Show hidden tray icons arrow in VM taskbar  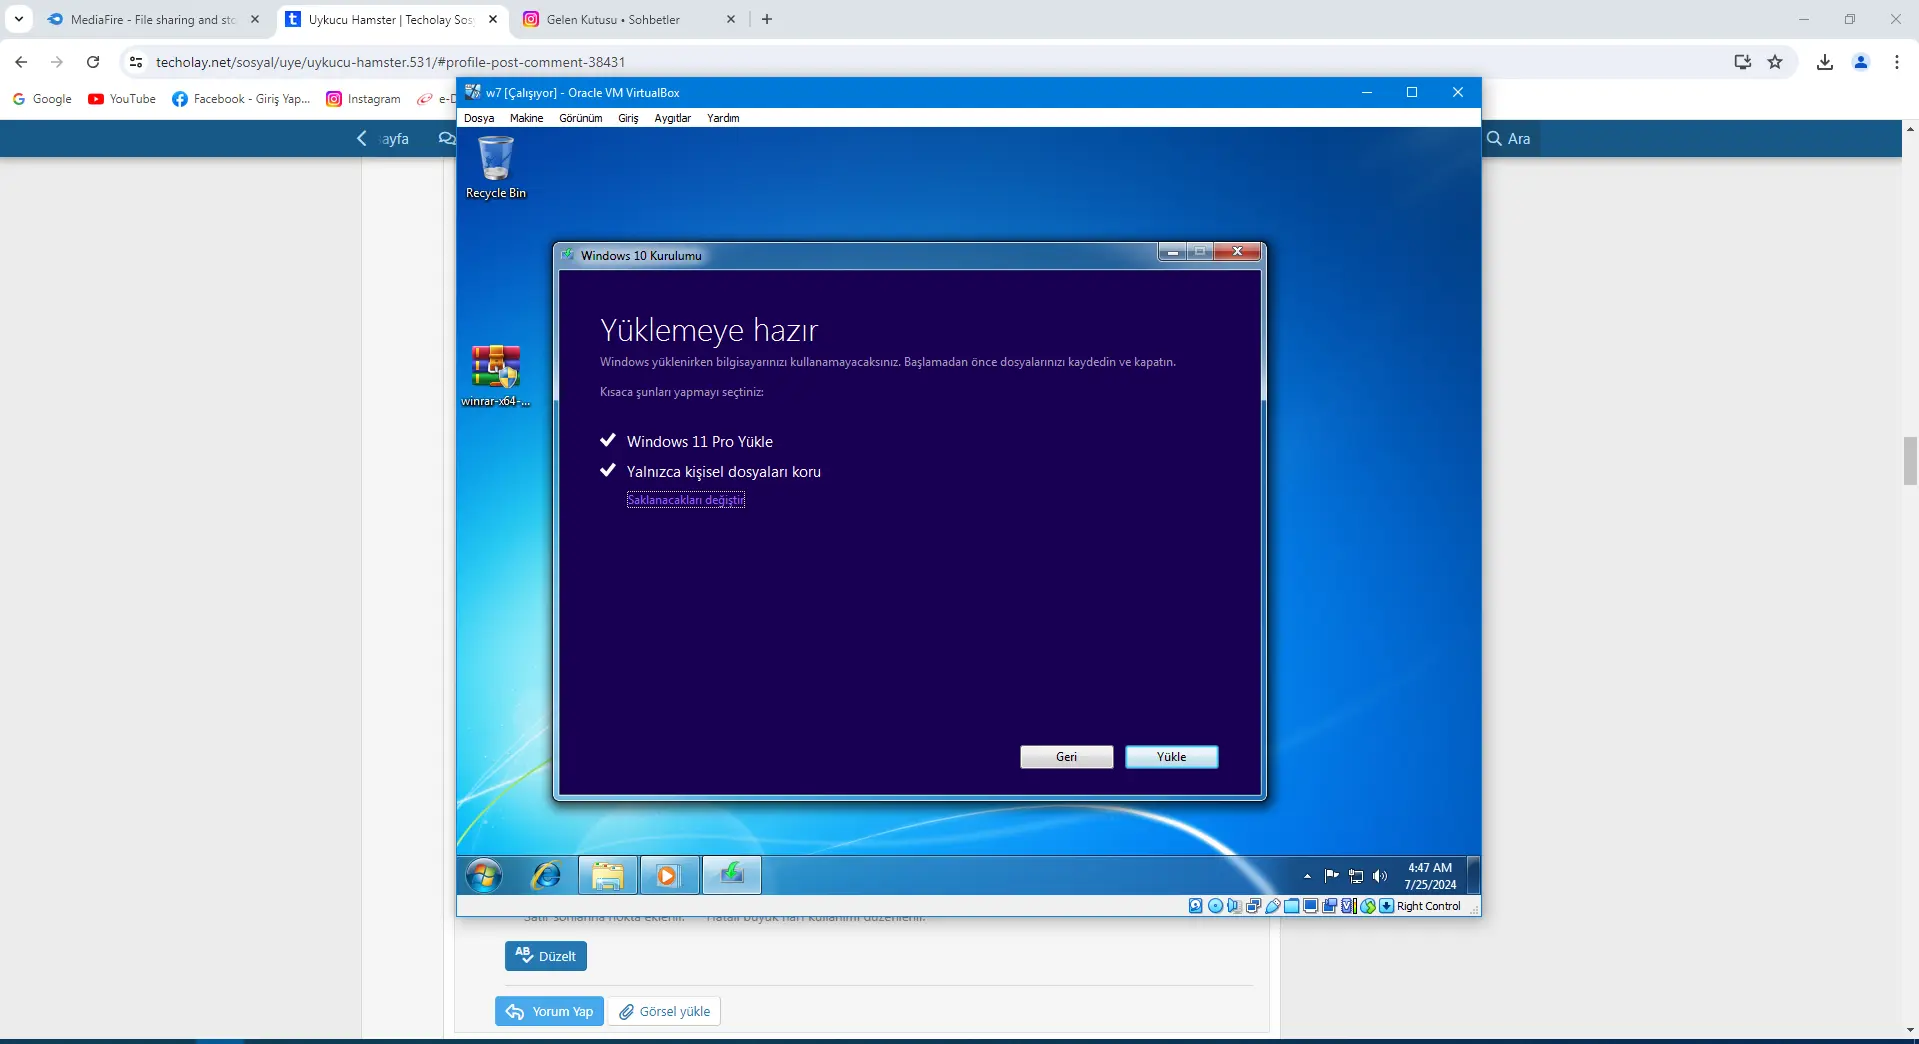click(1307, 876)
